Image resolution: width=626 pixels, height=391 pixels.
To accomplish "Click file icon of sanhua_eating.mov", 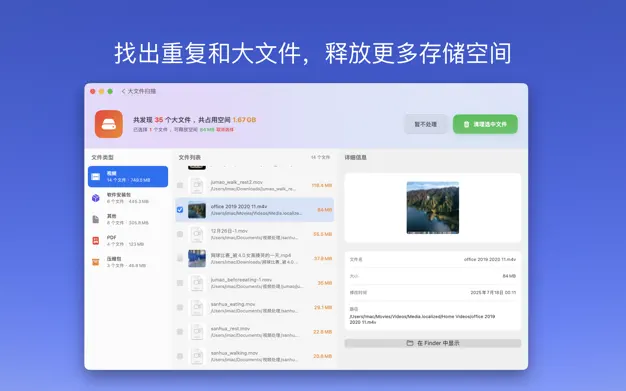I will [197, 307].
